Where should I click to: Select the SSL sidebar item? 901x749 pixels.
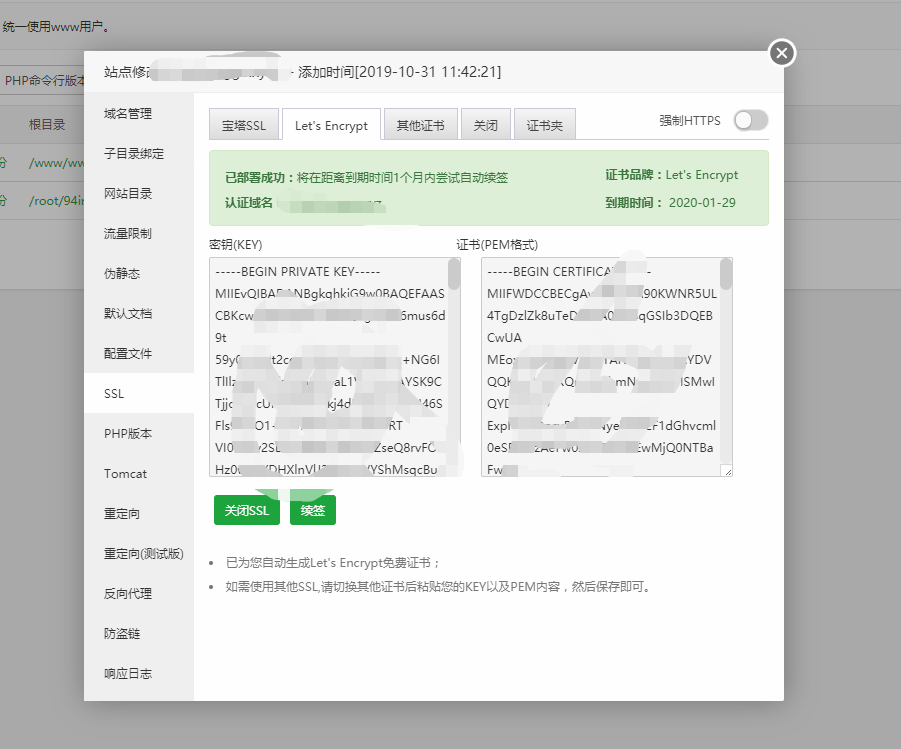(138, 393)
